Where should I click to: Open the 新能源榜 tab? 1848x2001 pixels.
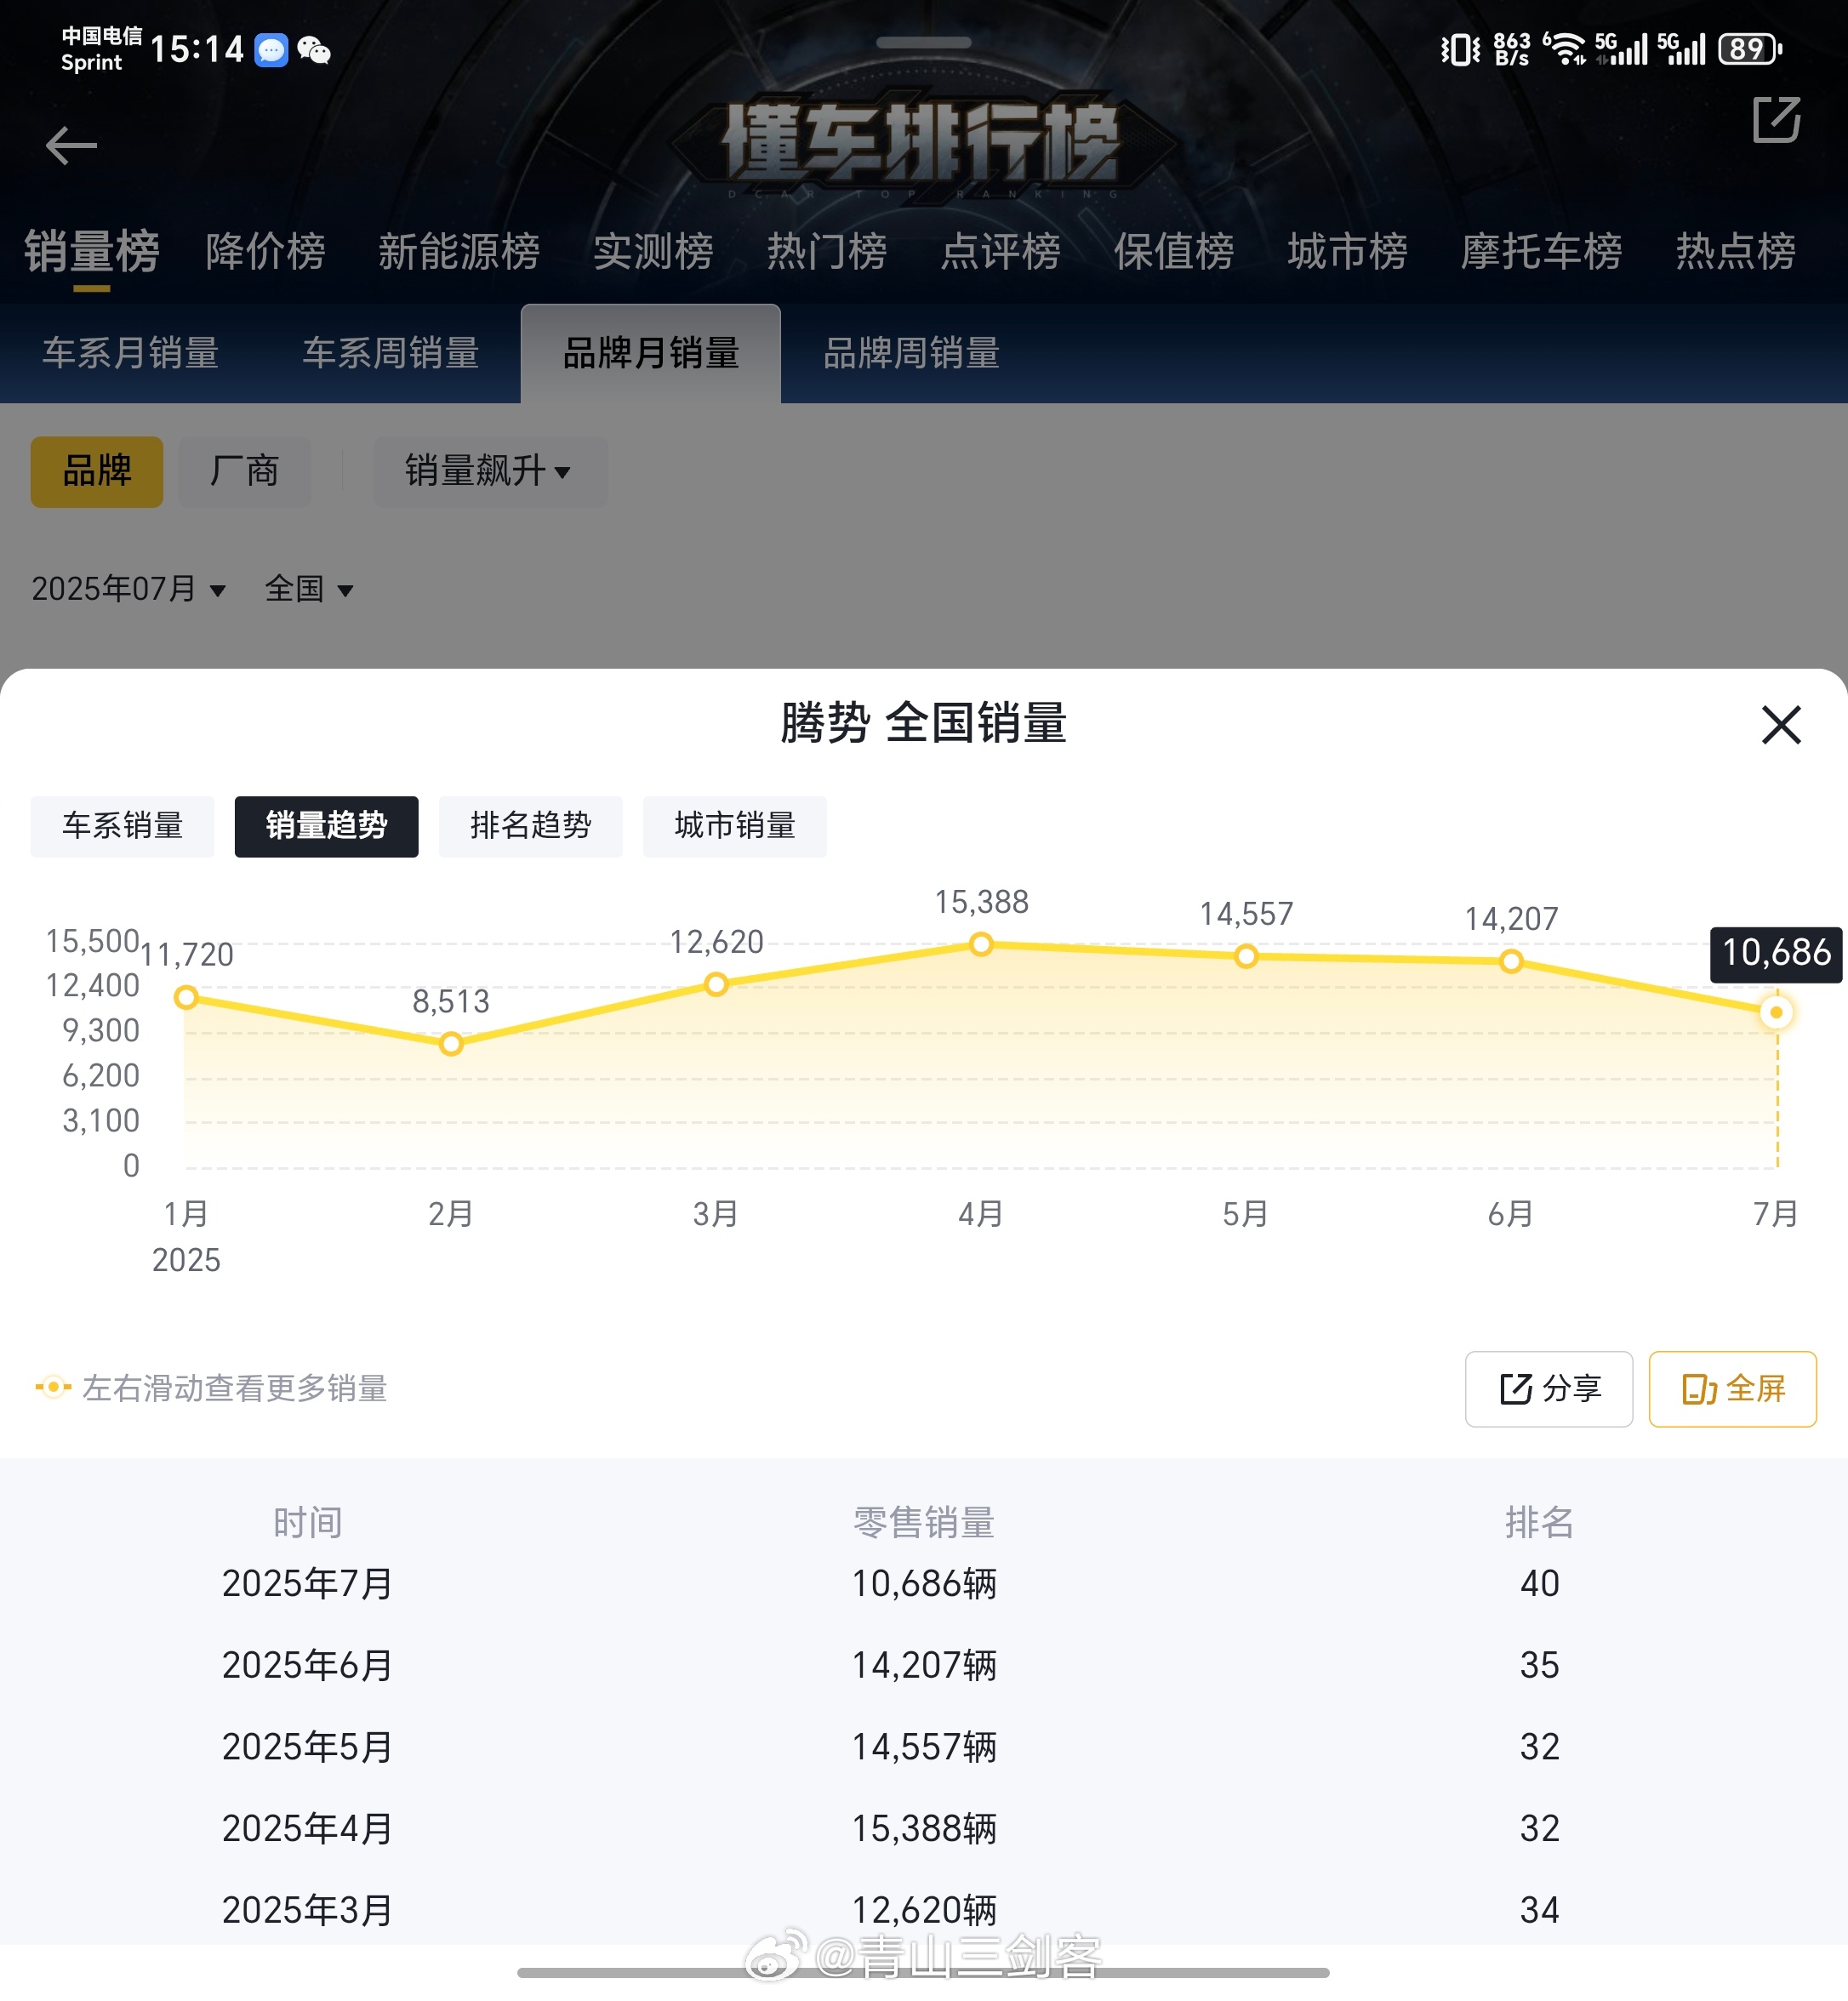(x=459, y=251)
